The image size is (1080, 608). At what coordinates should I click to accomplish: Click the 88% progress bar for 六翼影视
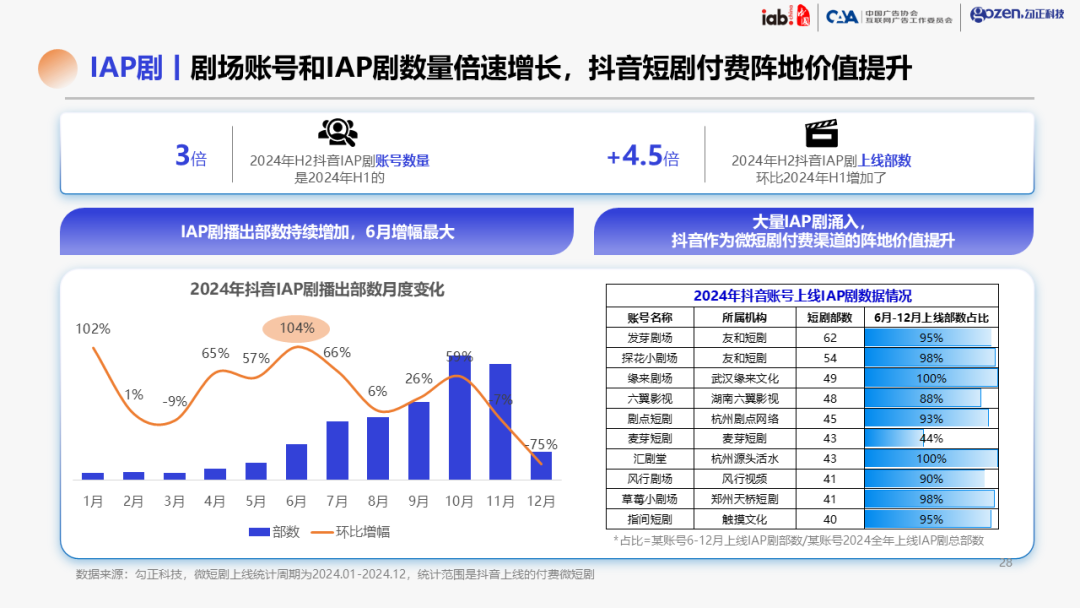pyautogui.click(x=923, y=399)
